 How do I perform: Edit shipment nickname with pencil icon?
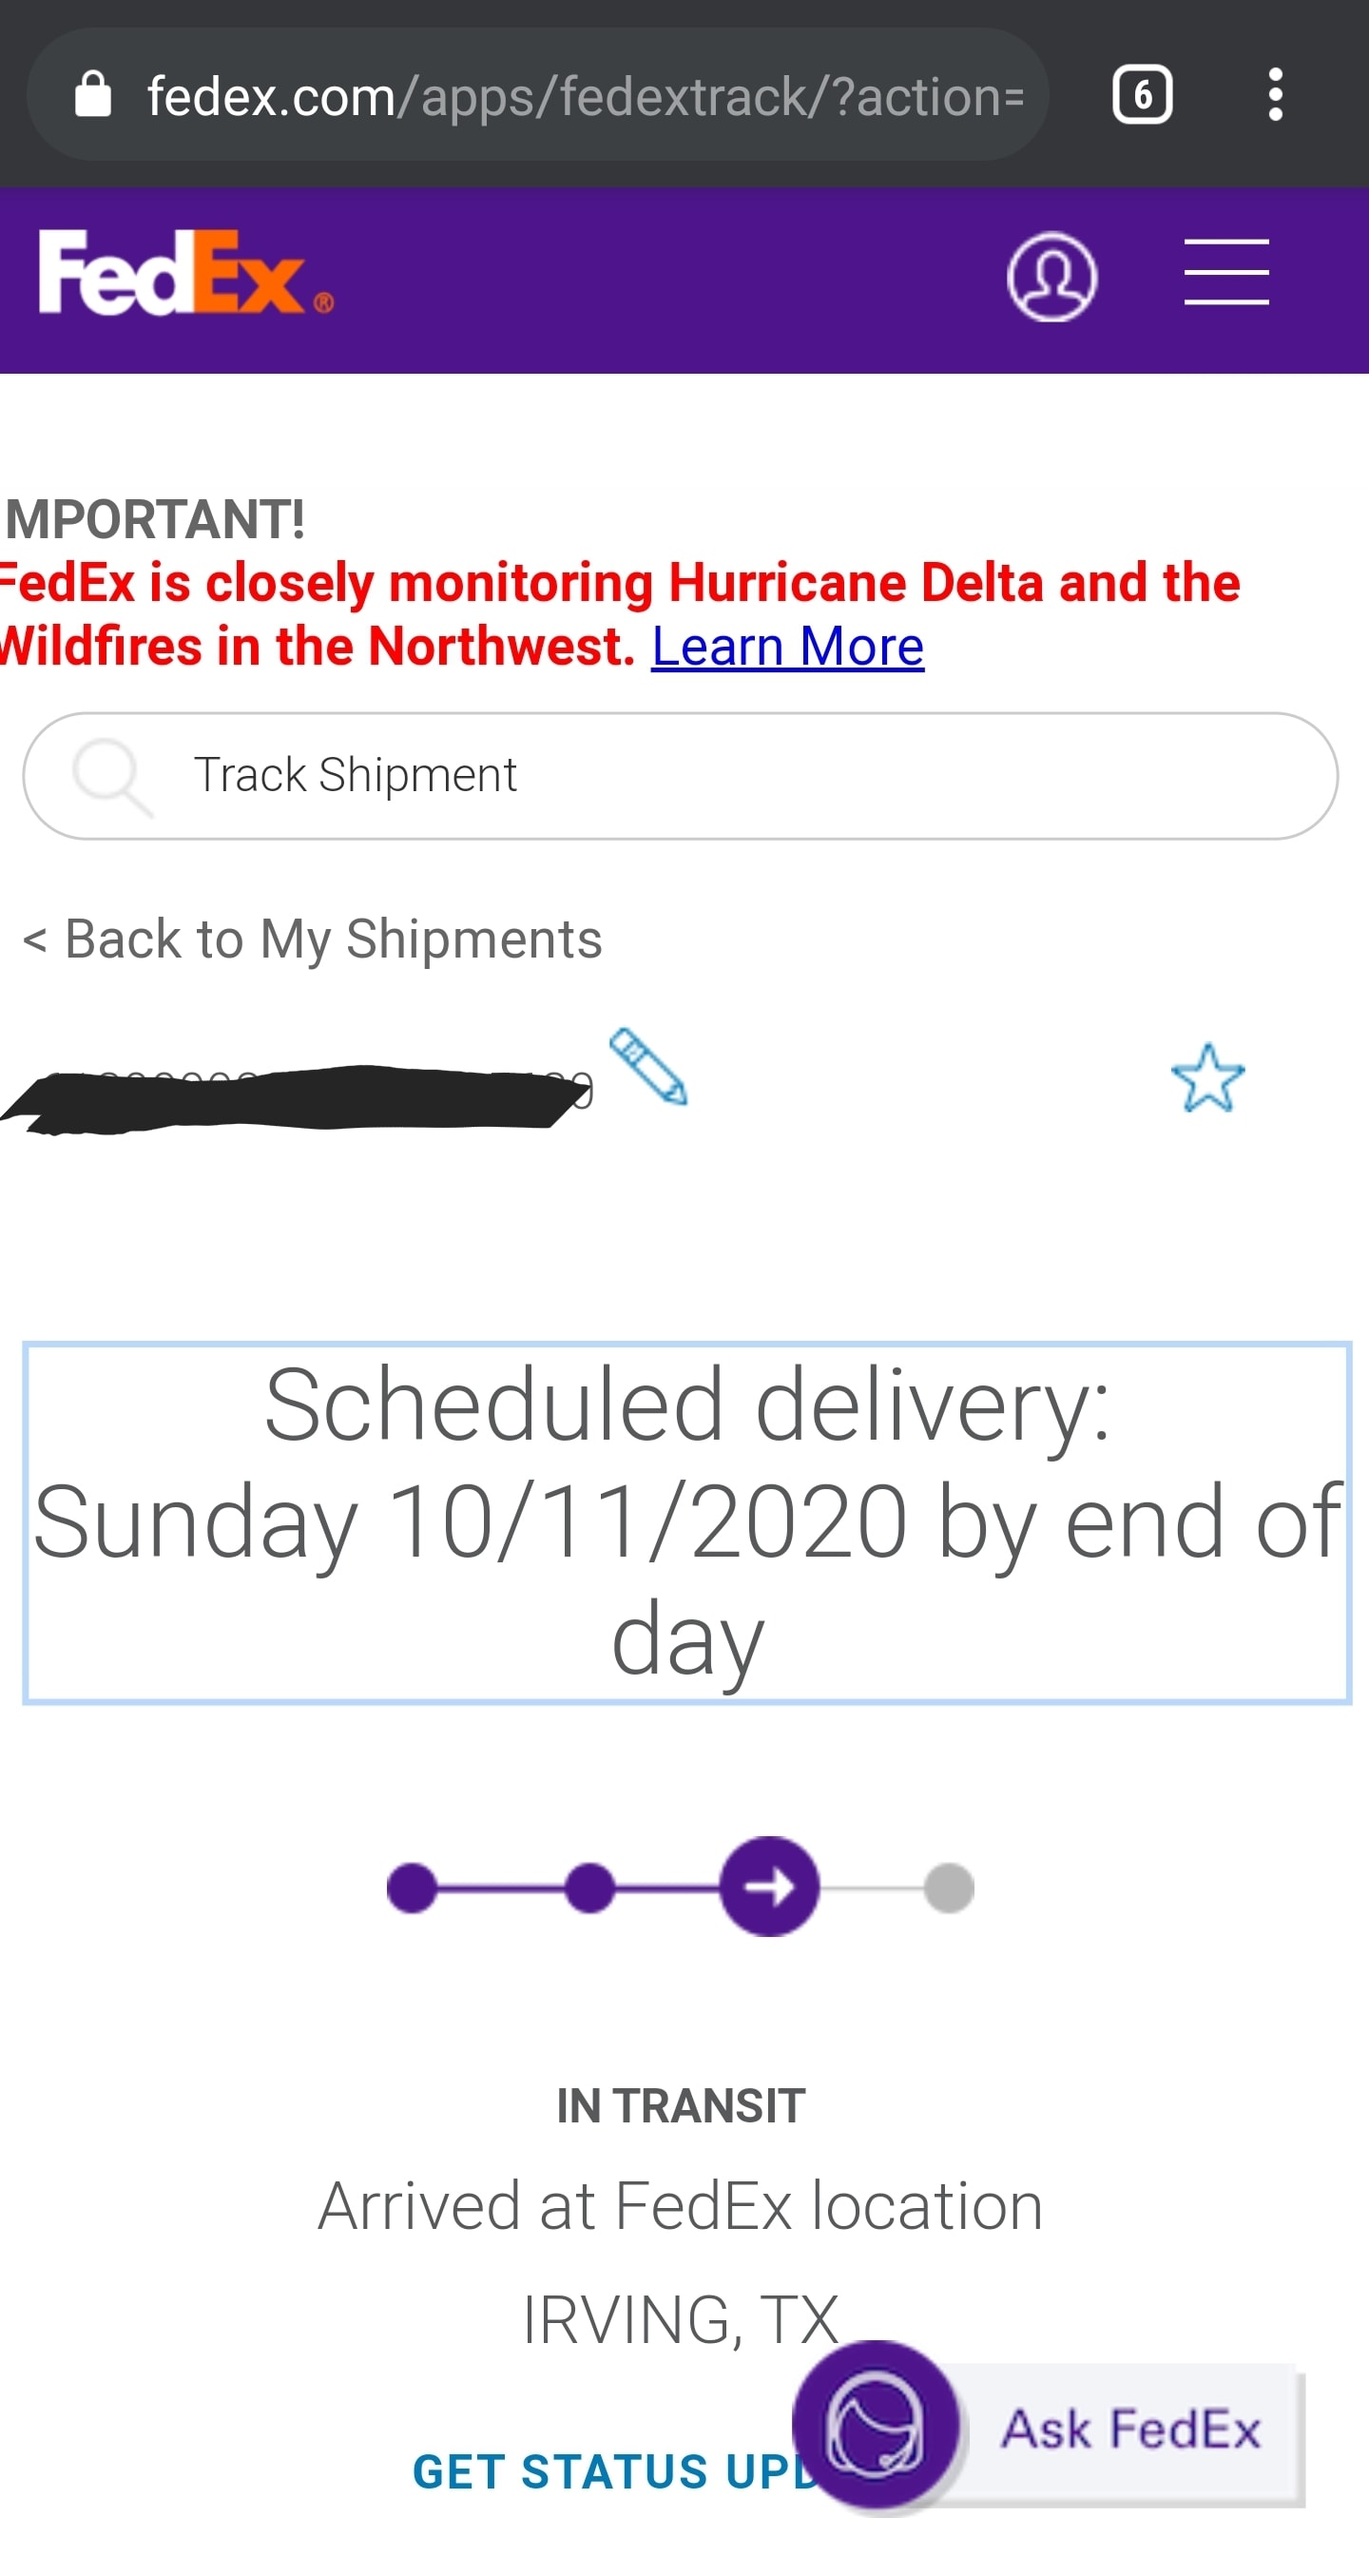pos(648,1067)
